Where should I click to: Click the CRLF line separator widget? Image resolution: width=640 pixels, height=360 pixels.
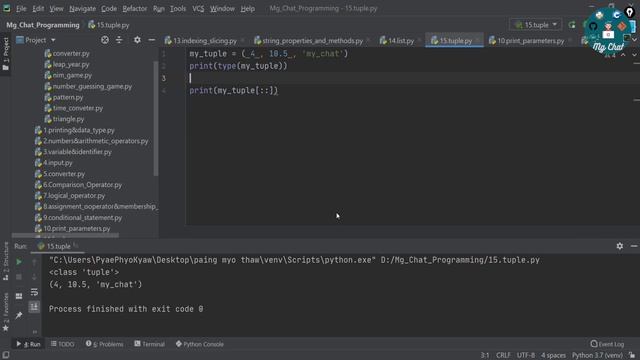coord(503,356)
